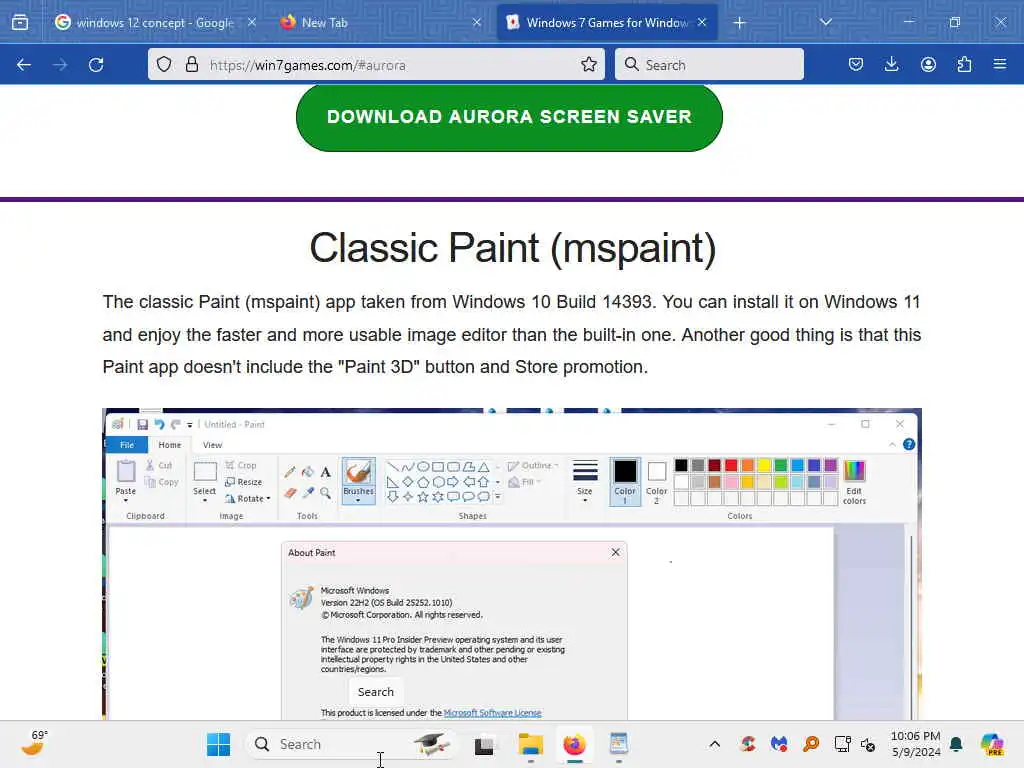Show hidden system tray icons
This screenshot has height=768, width=1024.
coord(714,744)
